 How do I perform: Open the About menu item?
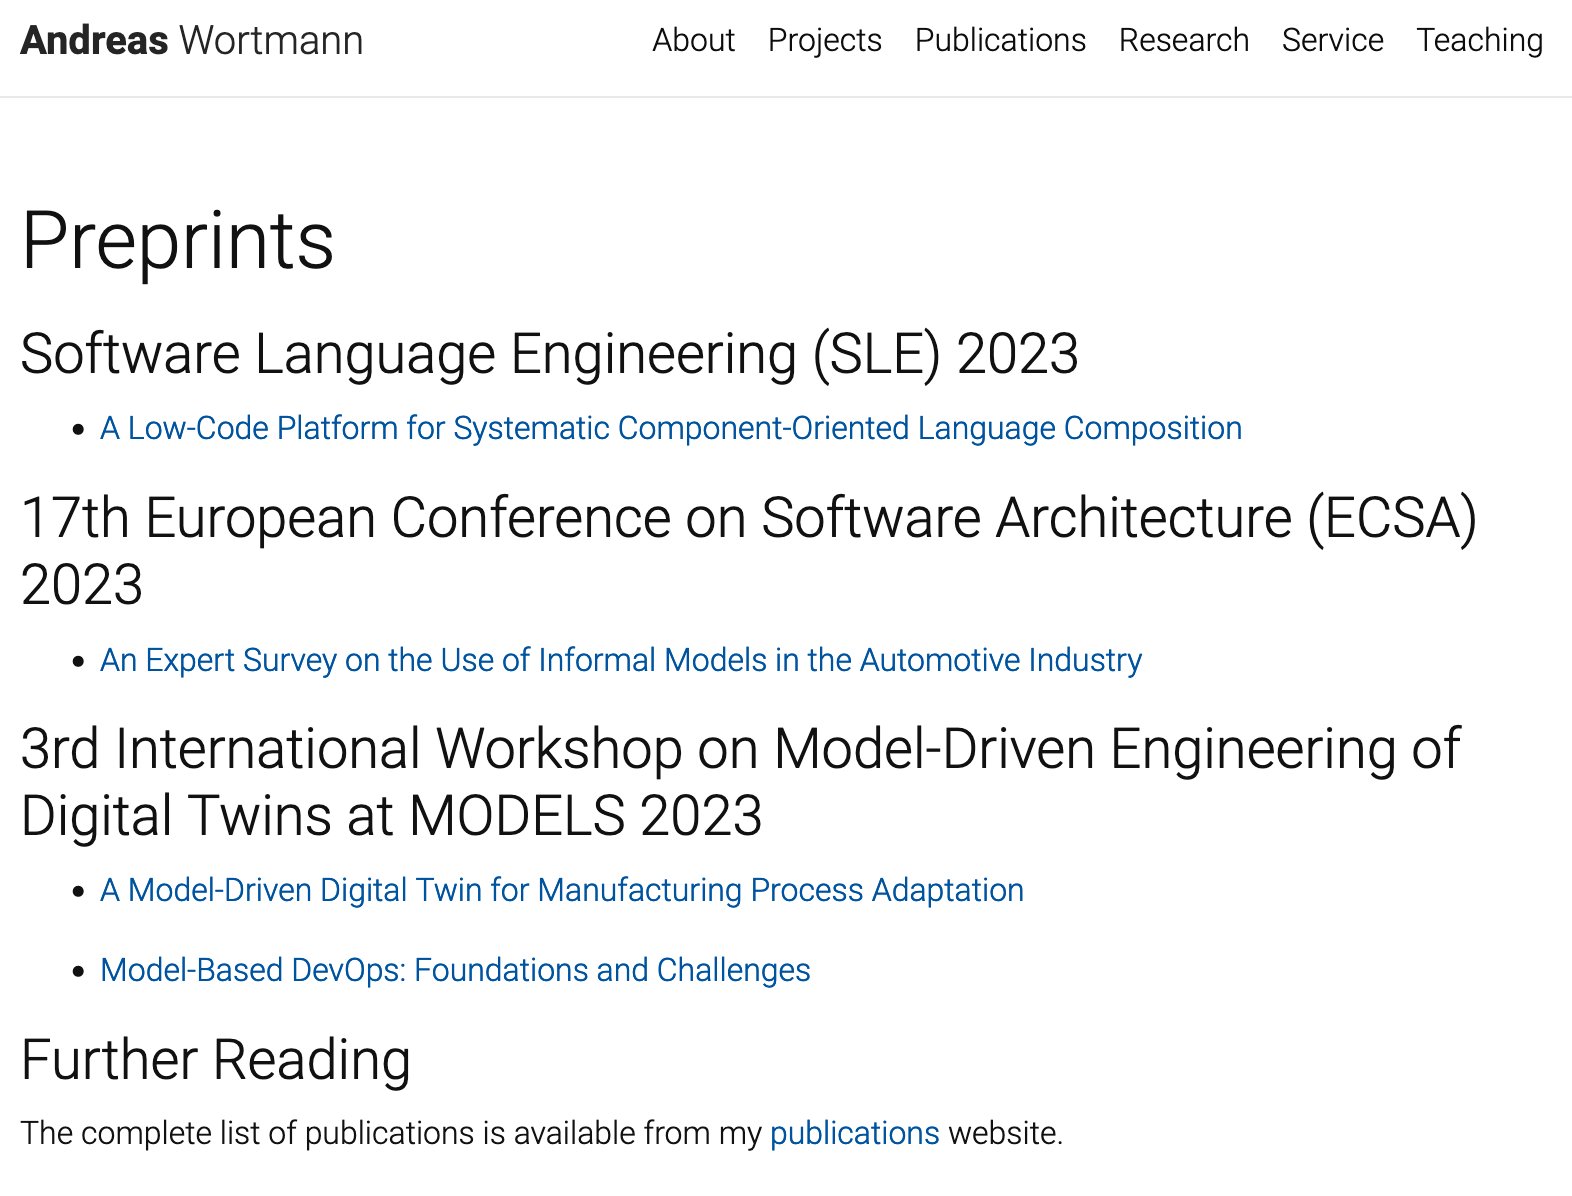[x=693, y=40]
